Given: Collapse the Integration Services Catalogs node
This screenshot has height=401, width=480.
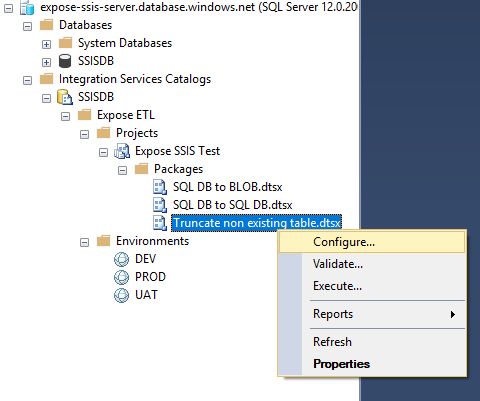Looking at the screenshot, I should pyautogui.click(x=27, y=80).
